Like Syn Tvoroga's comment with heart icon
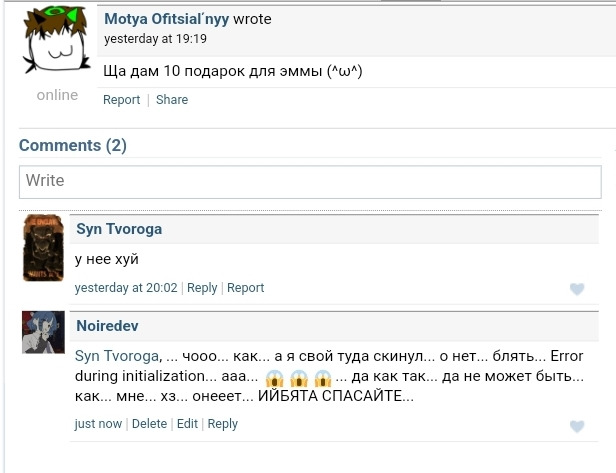 (576, 289)
